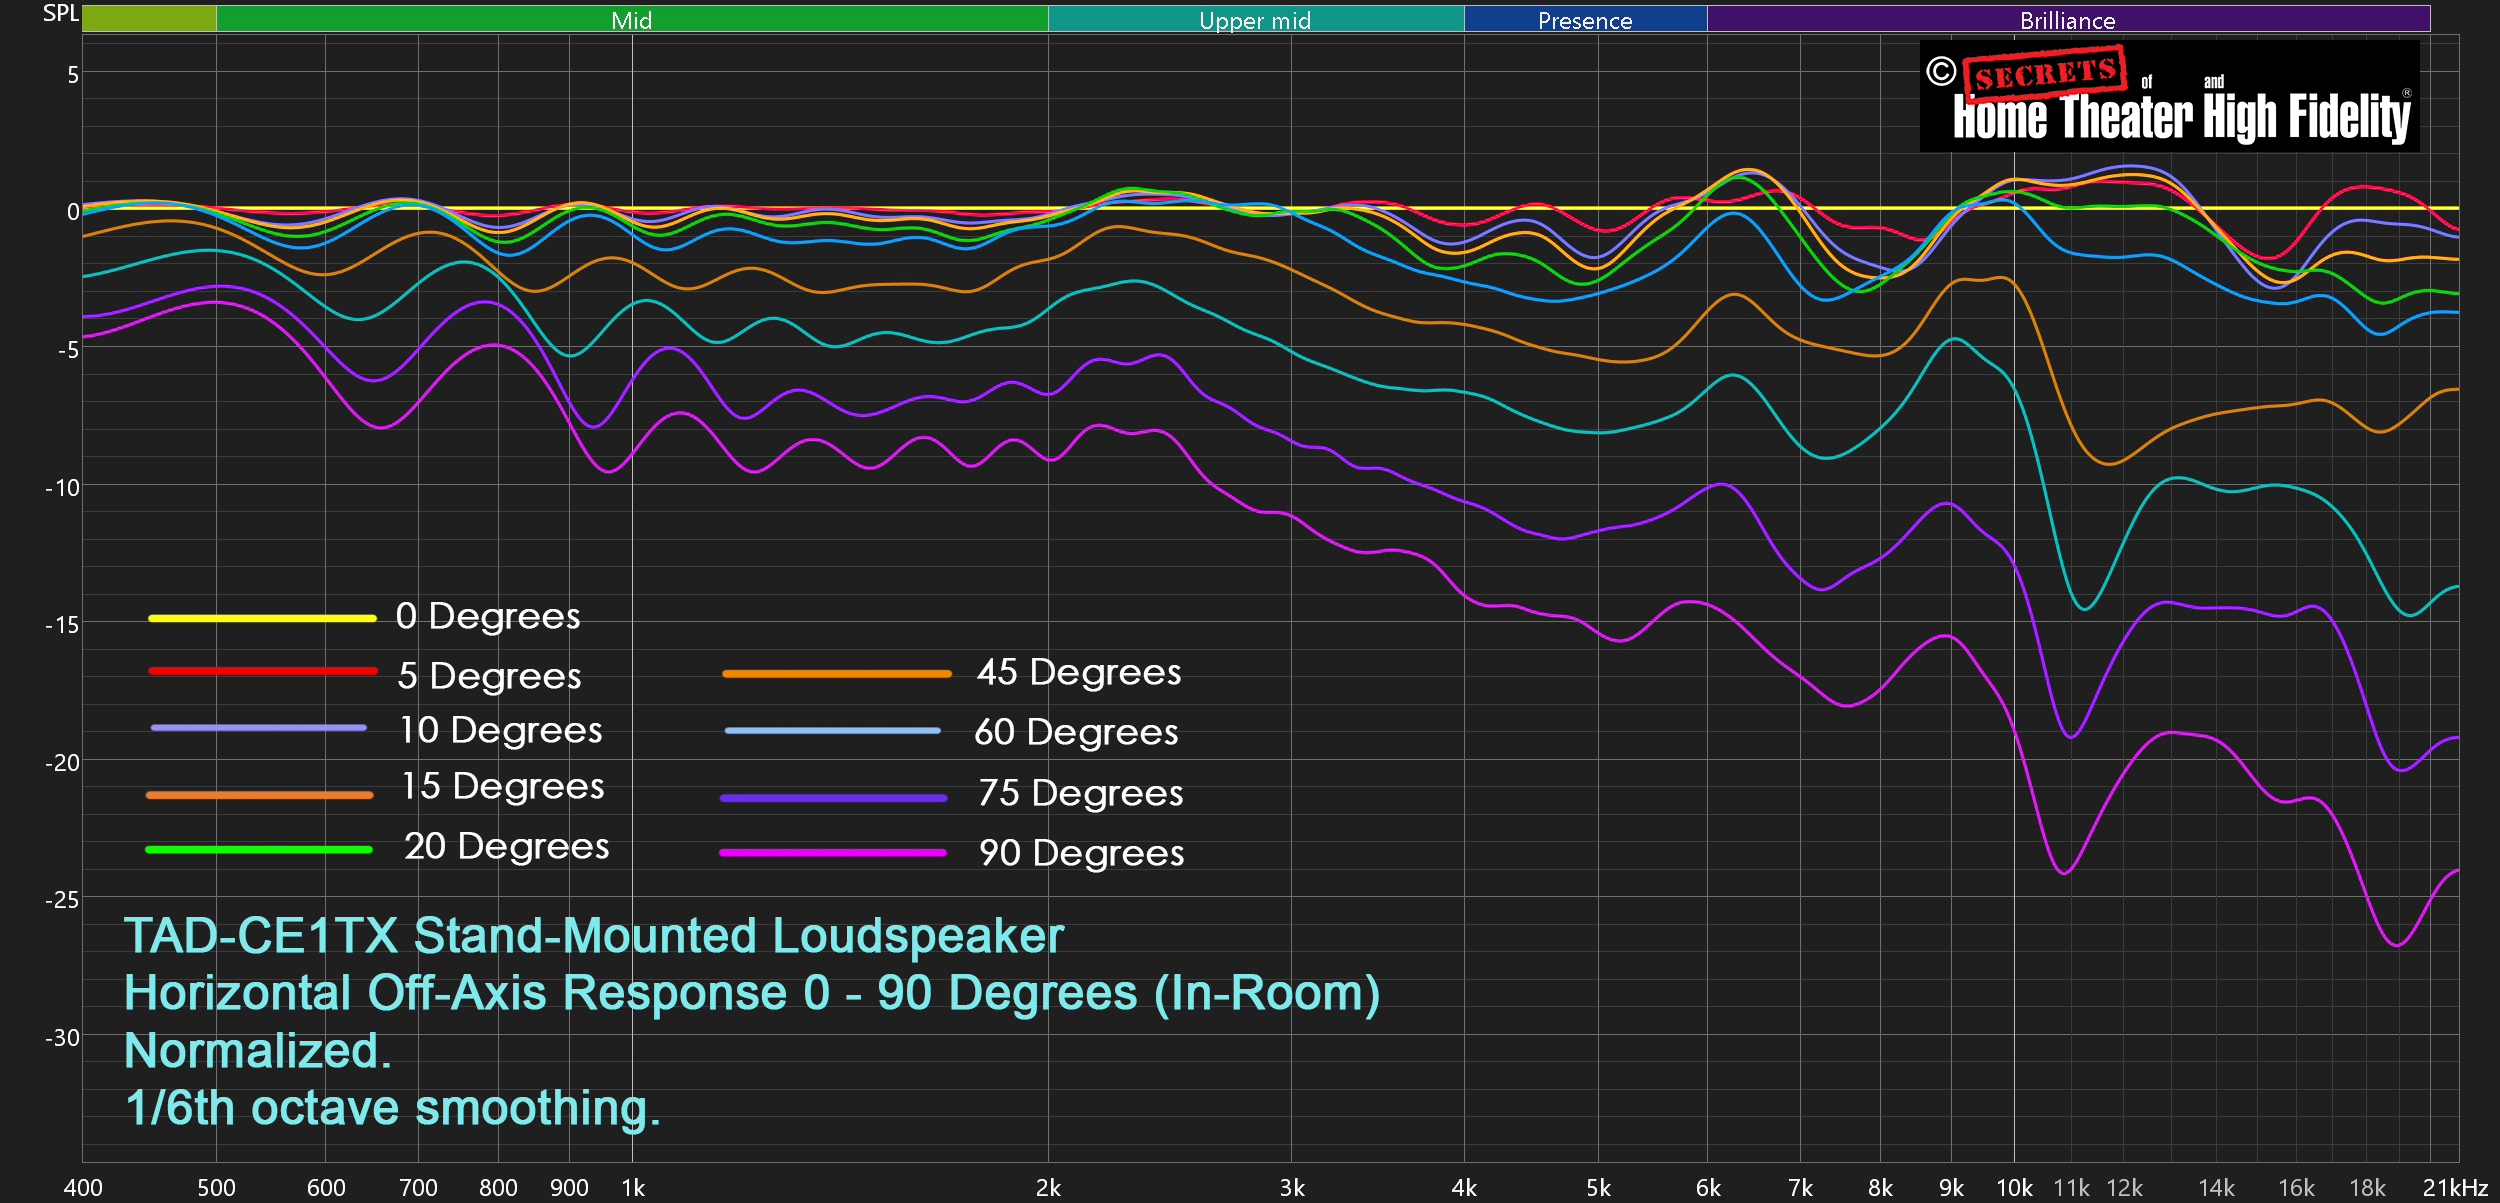
Task: Click the '5 Degrees' legend text
Action: [x=489, y=676]
